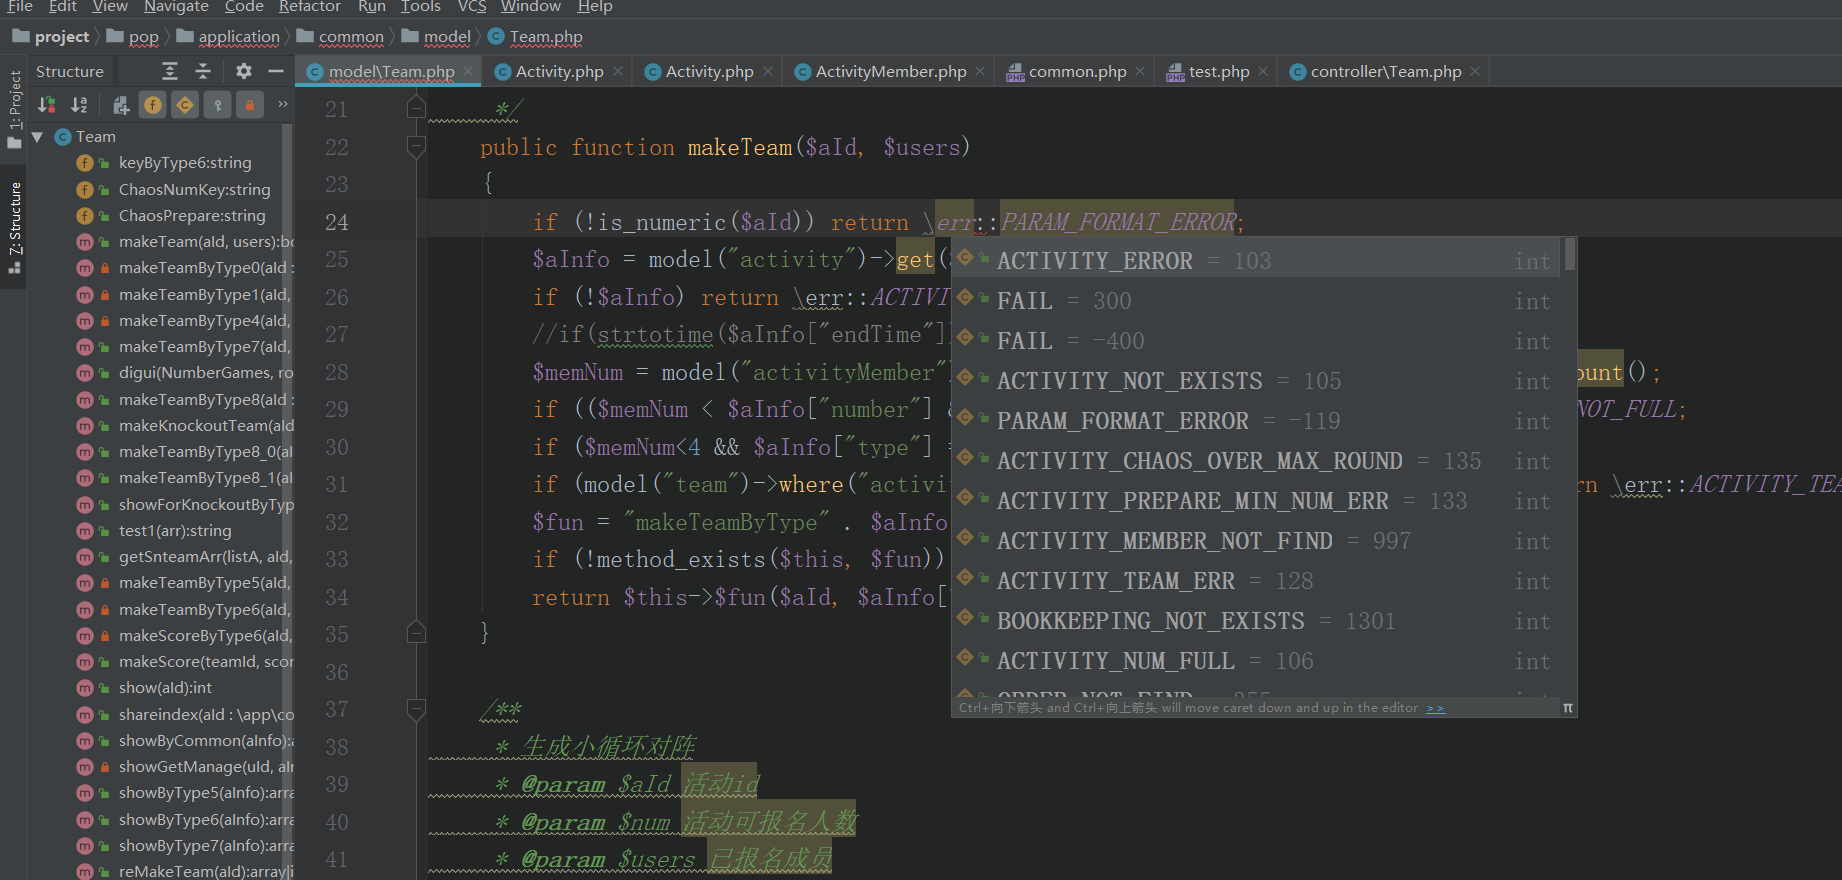The image size is (1842, 880).
Task: Toggle Show non-public lock filter
Action: (249, 105)
